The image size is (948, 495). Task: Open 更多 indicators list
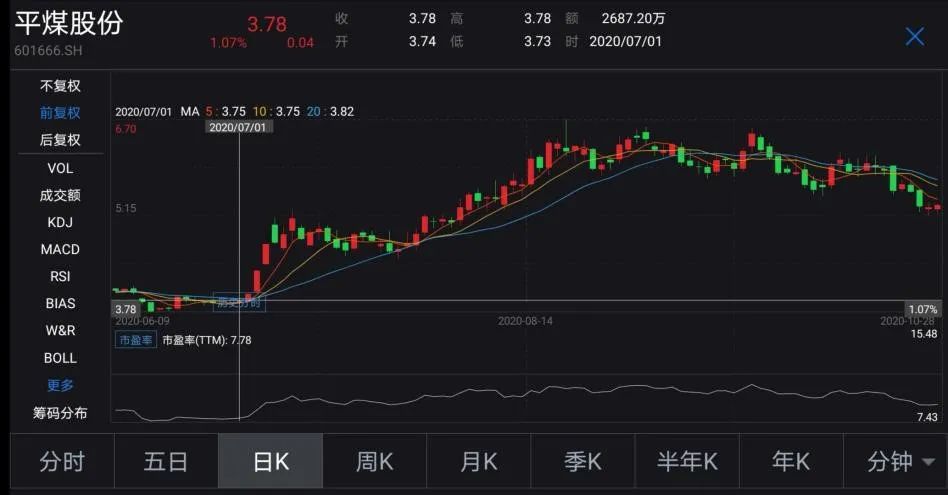coord(60,385)
